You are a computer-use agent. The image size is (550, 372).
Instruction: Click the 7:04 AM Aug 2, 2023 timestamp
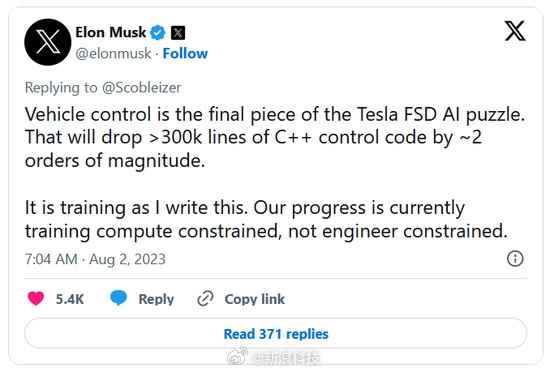pyautogui.click(x=95, y=259)
